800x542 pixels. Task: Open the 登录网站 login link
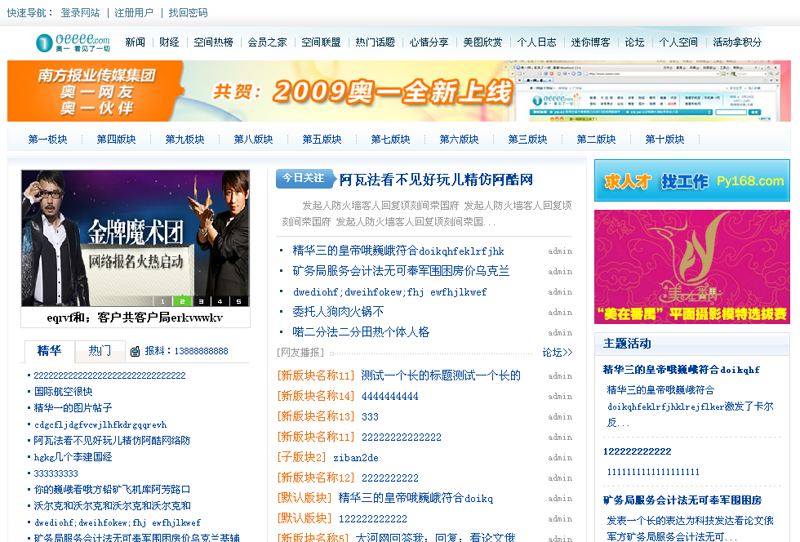tap(80, 13)
